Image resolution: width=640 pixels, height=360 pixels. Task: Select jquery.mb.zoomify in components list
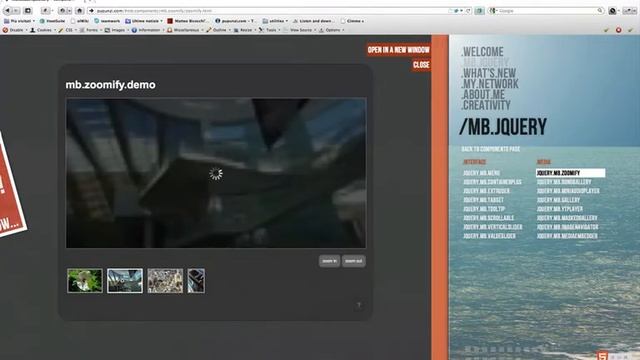click(570, 173)
